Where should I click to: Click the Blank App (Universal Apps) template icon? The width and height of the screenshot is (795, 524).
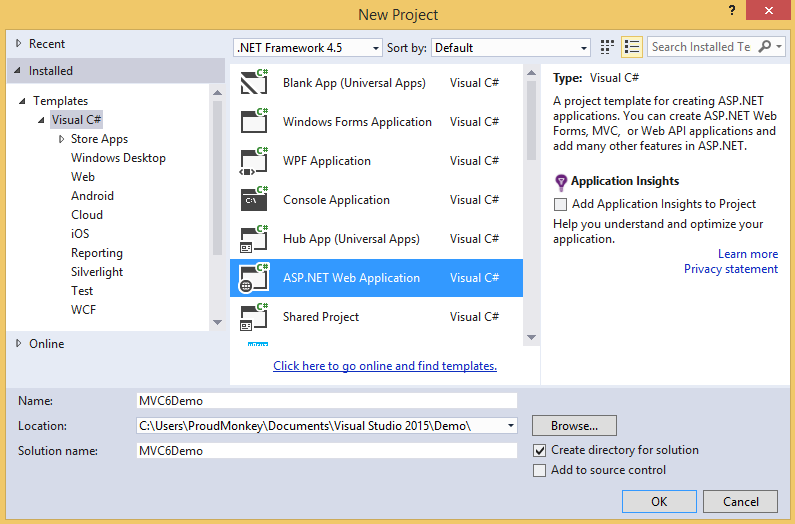tap(254, 82)
